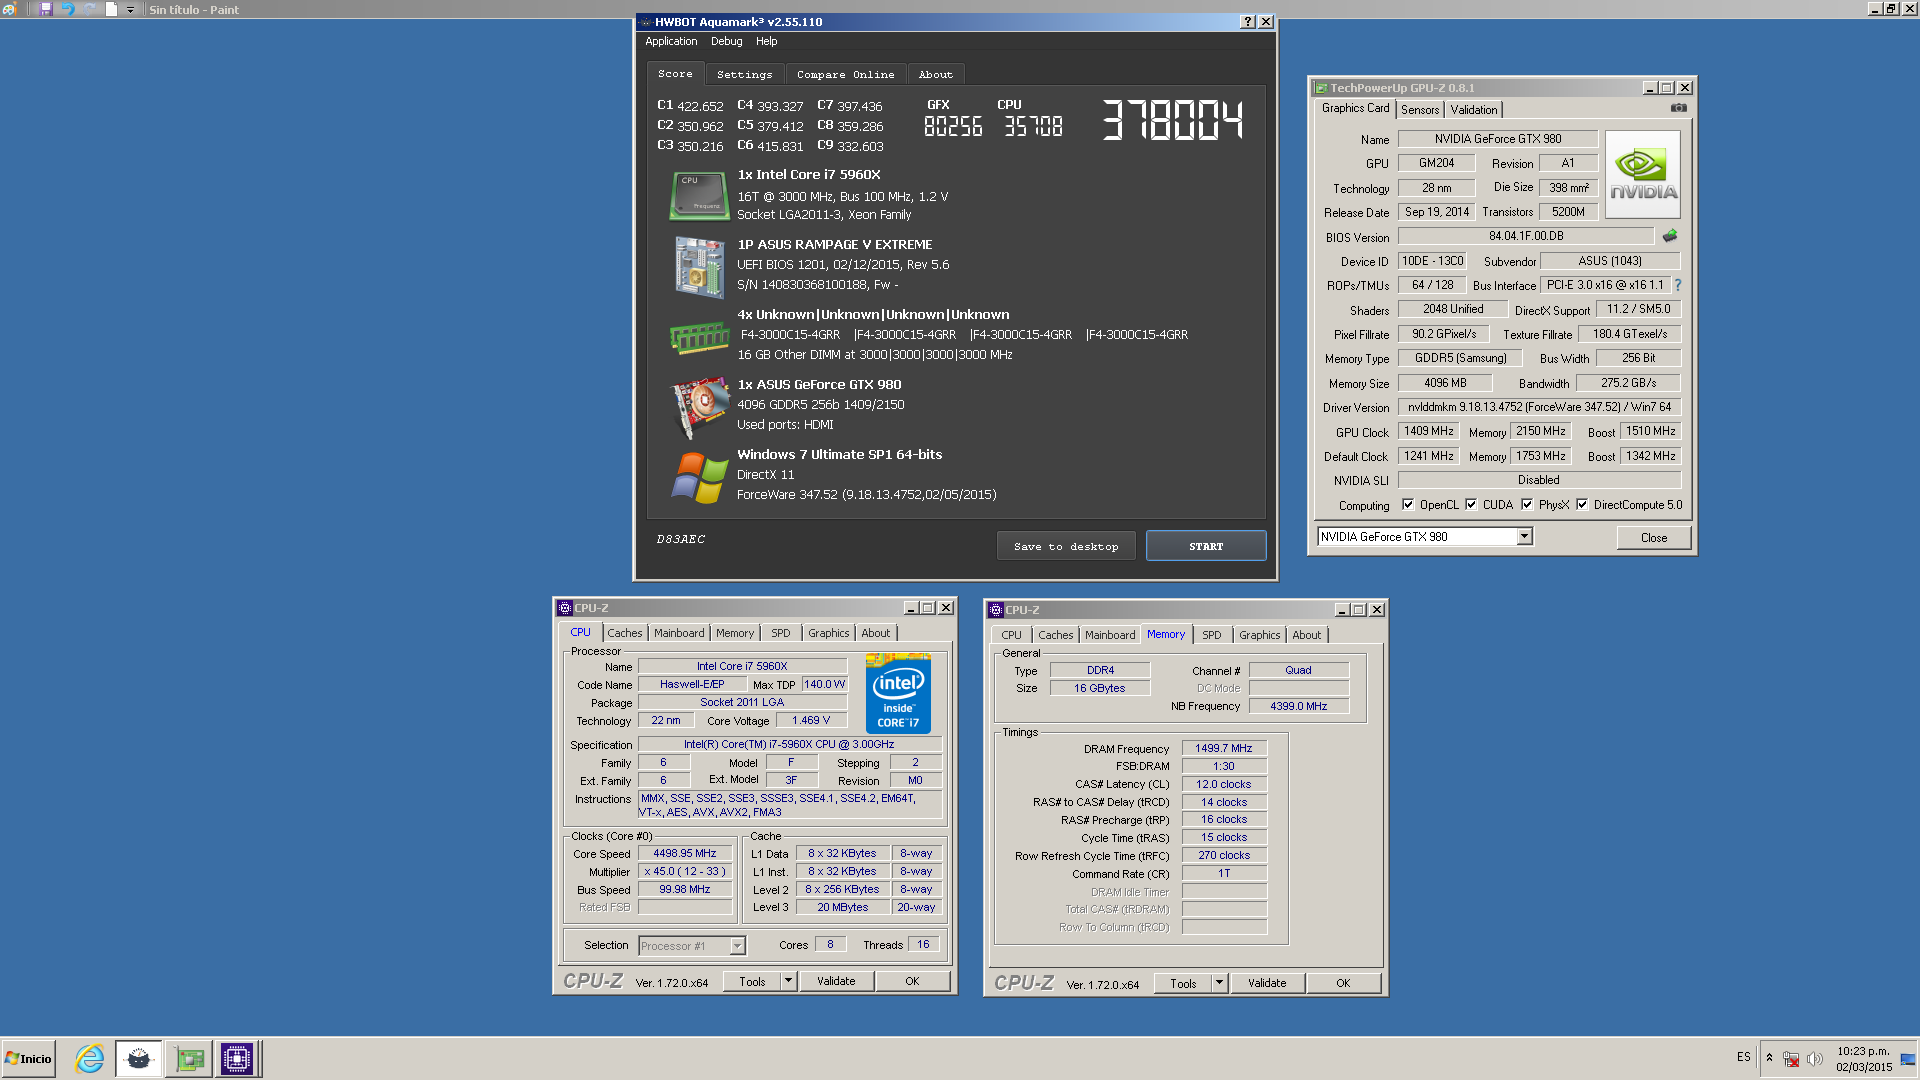Click the Undo arrow in Paint toolbar
Screen dimensions: 1920x1080
pyautogui.click(x=68, y=9)
